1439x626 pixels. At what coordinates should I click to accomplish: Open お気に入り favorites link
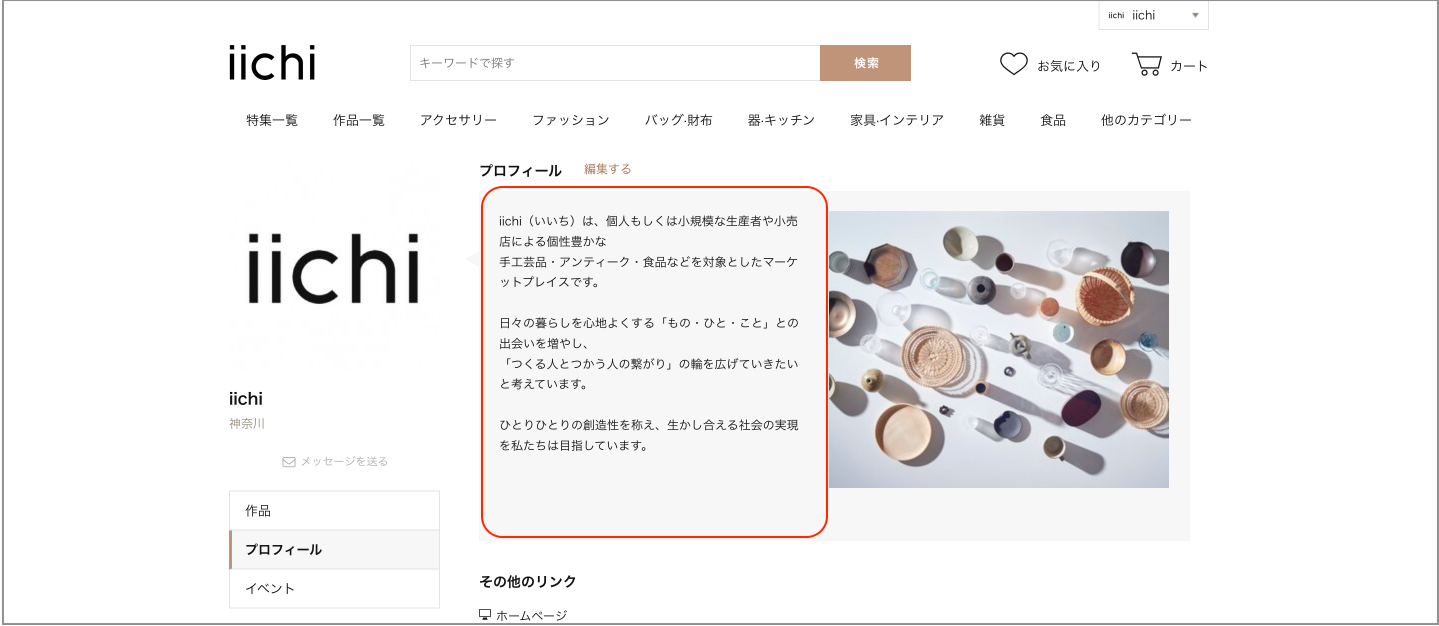(1069, 66)
